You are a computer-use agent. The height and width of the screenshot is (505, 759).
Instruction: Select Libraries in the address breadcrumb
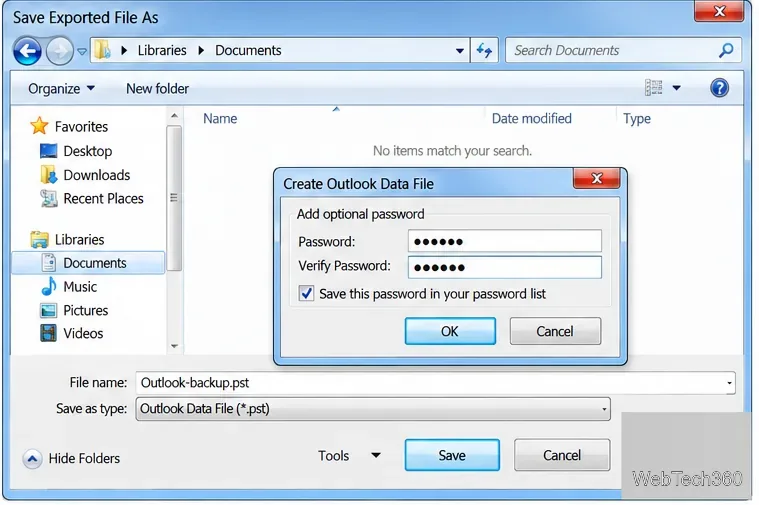tap(162, 50)
